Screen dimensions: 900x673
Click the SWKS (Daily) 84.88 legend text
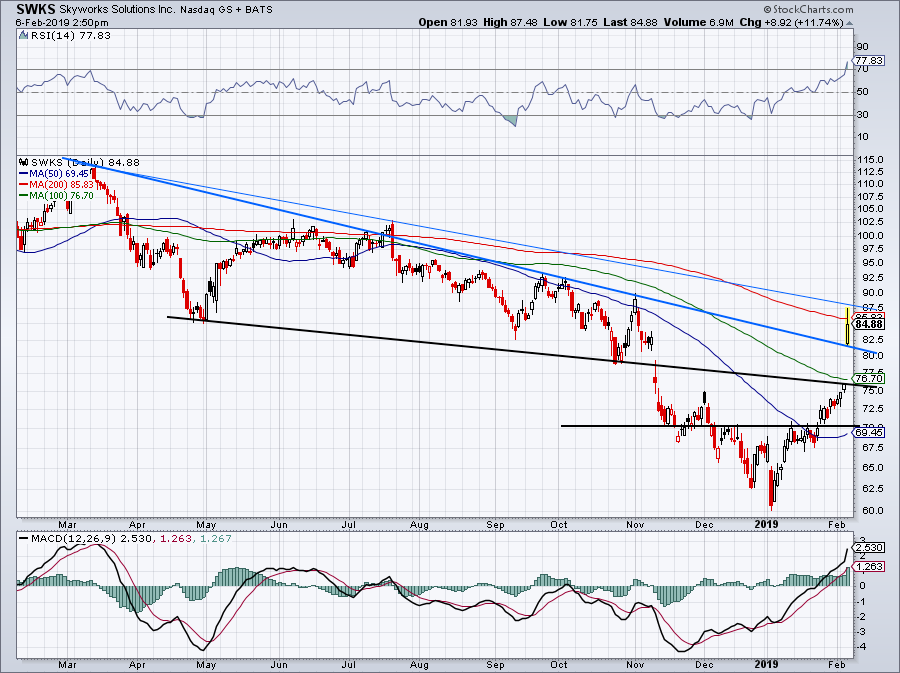[x=85, y=162]
